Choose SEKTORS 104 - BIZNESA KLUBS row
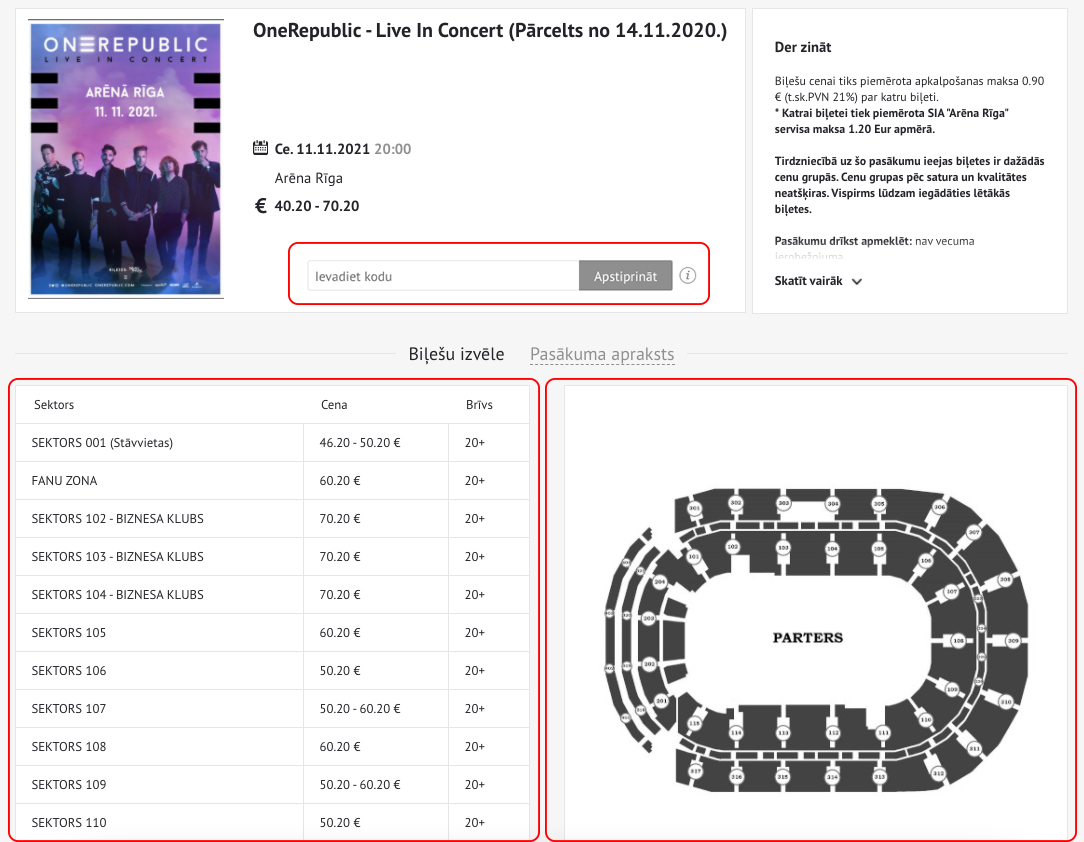The height and width of the screenshot is (842, 1084). [x=272, y=595]
